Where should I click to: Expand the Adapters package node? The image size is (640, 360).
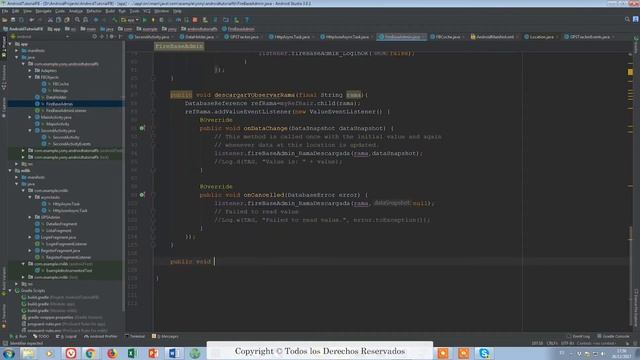pos(30,71)
